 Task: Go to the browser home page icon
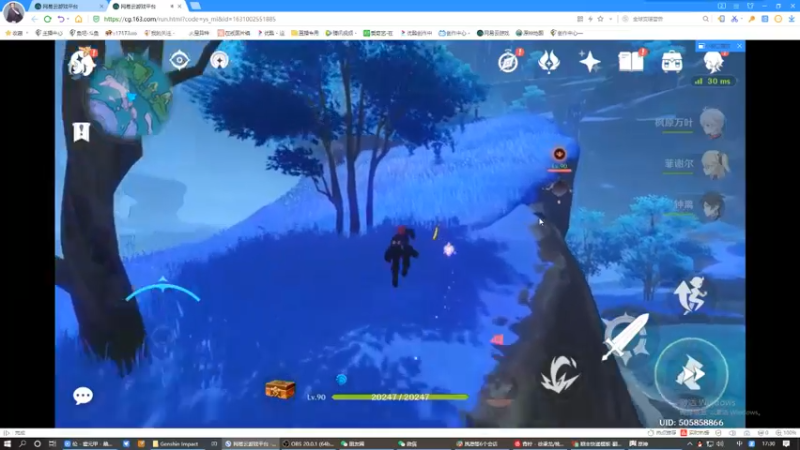(x=79, y=19)
